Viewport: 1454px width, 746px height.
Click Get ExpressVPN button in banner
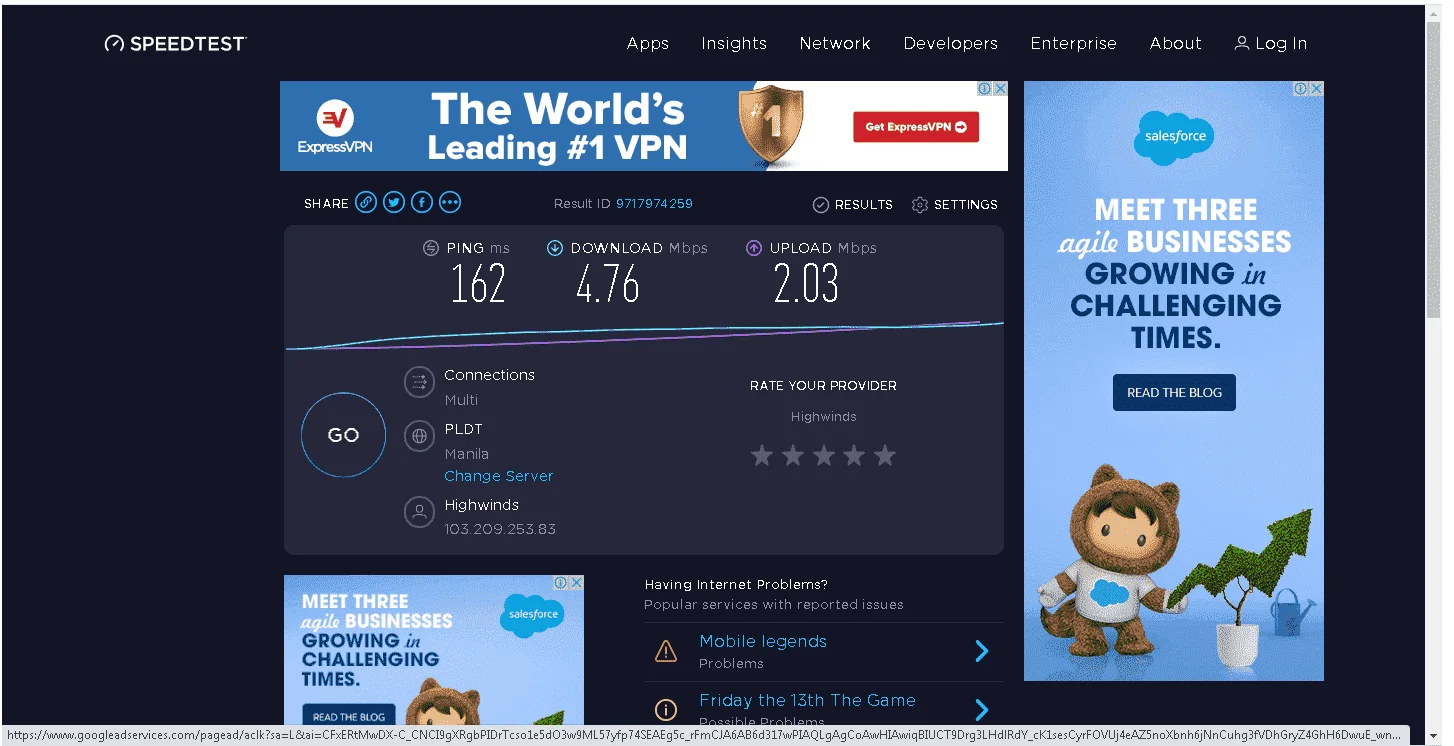[x=916, y=127]
